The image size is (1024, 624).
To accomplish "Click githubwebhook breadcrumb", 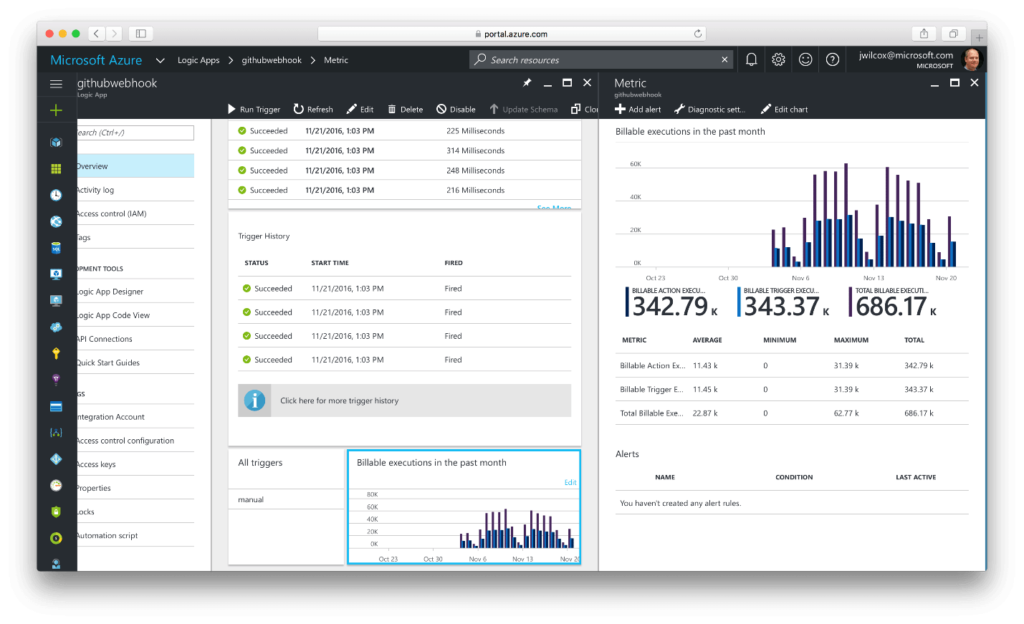I will coord(272,60).
